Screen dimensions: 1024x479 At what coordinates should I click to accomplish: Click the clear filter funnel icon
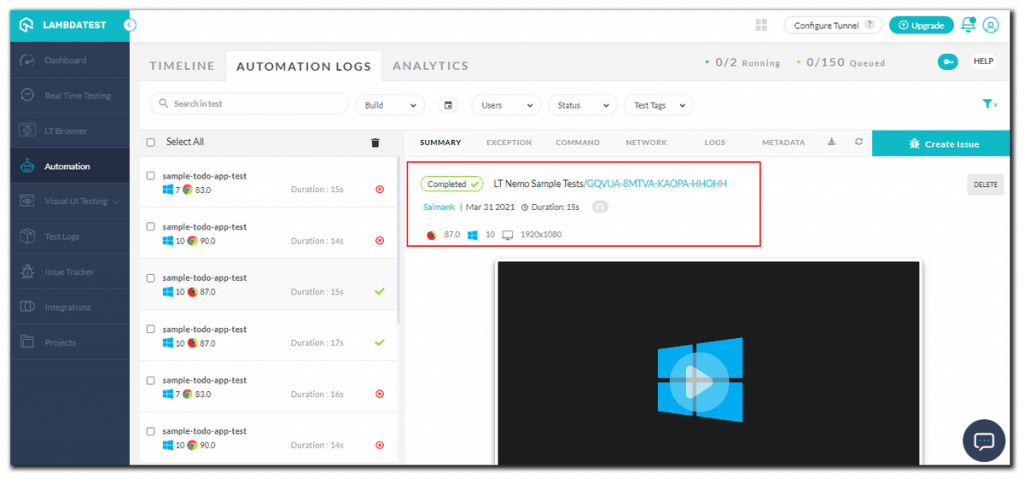989,104
